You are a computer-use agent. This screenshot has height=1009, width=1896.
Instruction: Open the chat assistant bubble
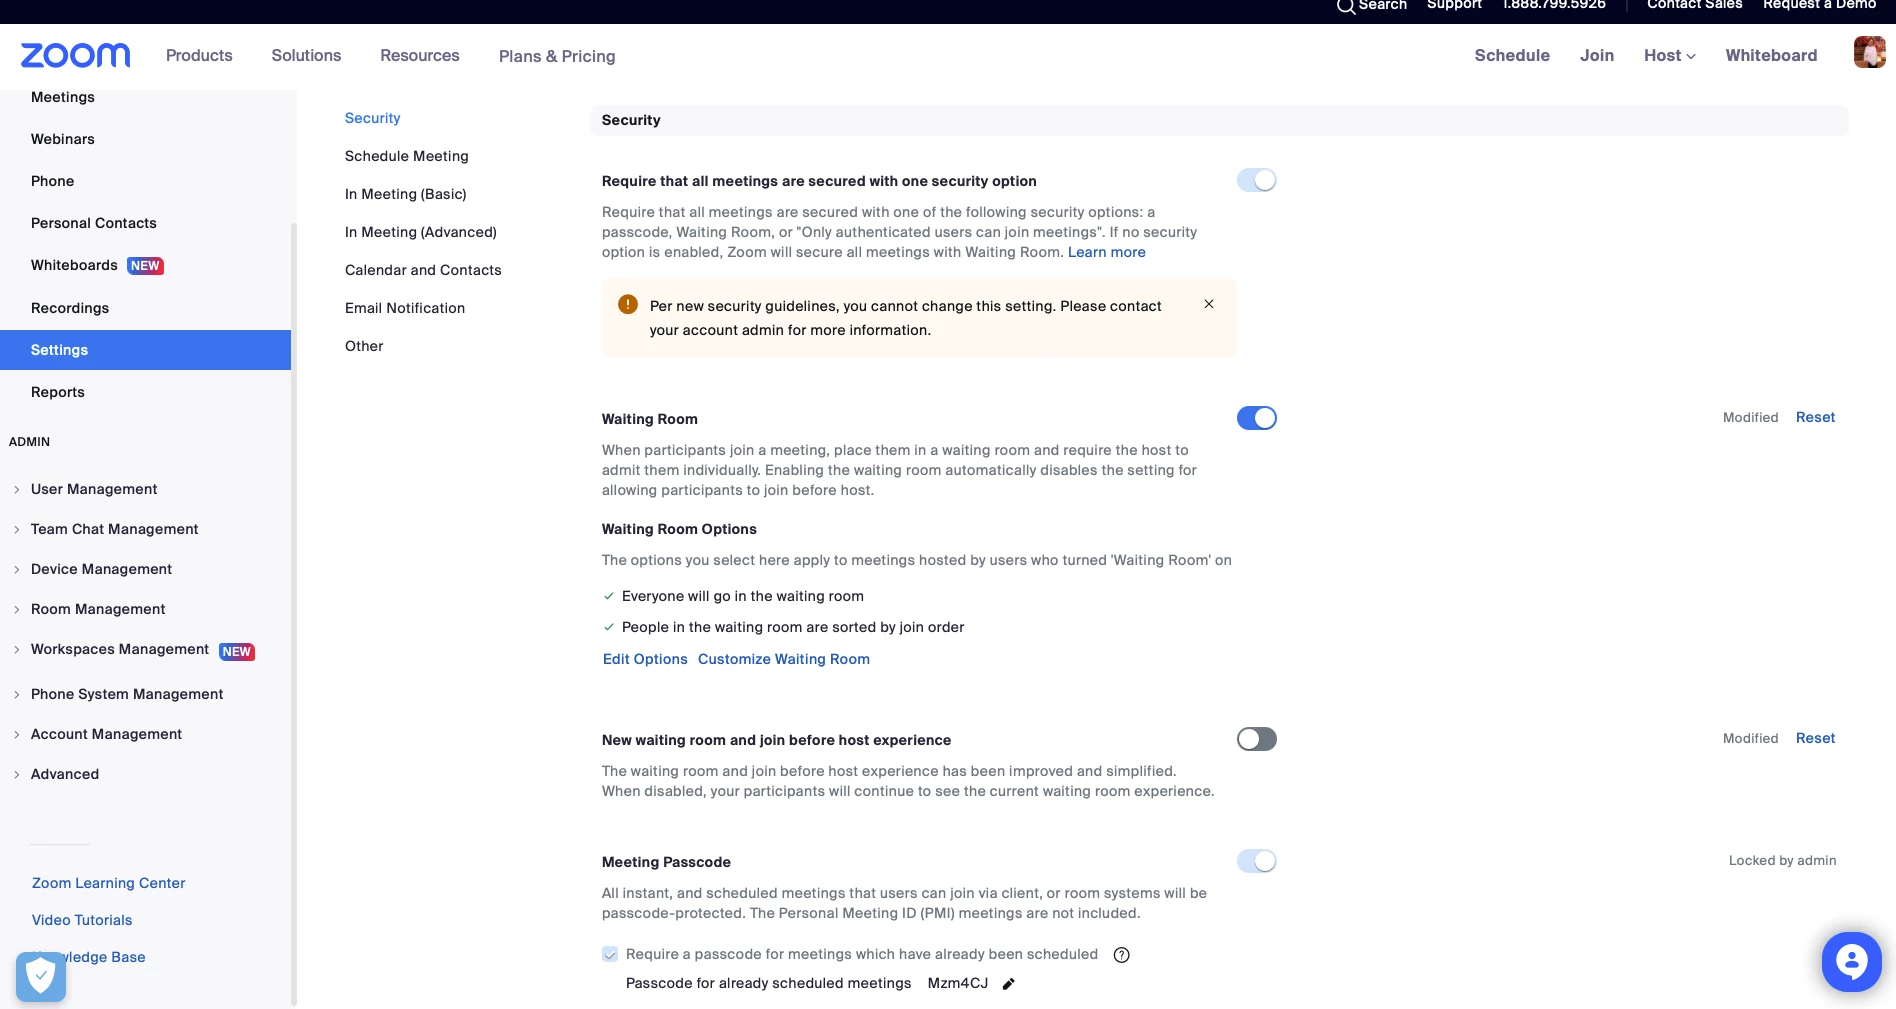click(1852, 961)
